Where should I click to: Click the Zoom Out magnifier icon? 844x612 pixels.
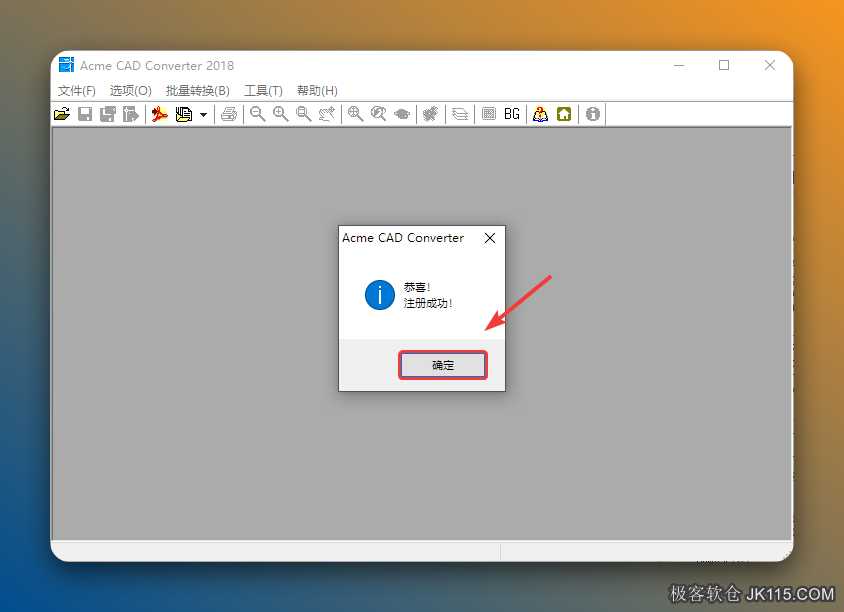click(x=257, y=114)
